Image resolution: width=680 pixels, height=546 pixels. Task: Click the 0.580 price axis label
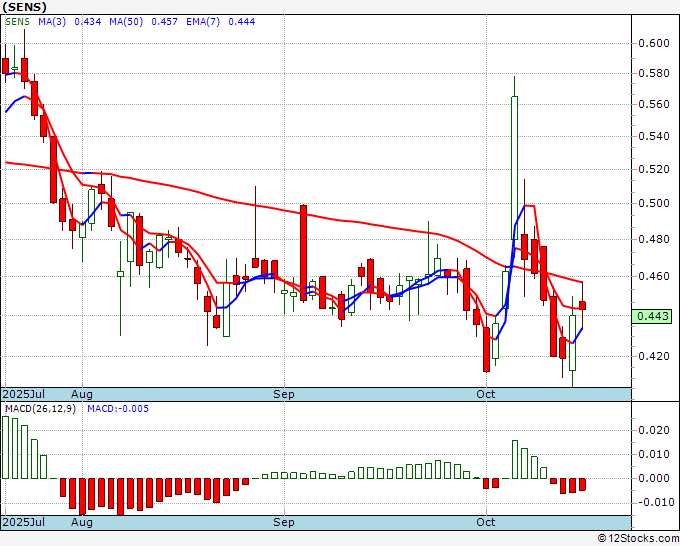(x=654, y=73)
